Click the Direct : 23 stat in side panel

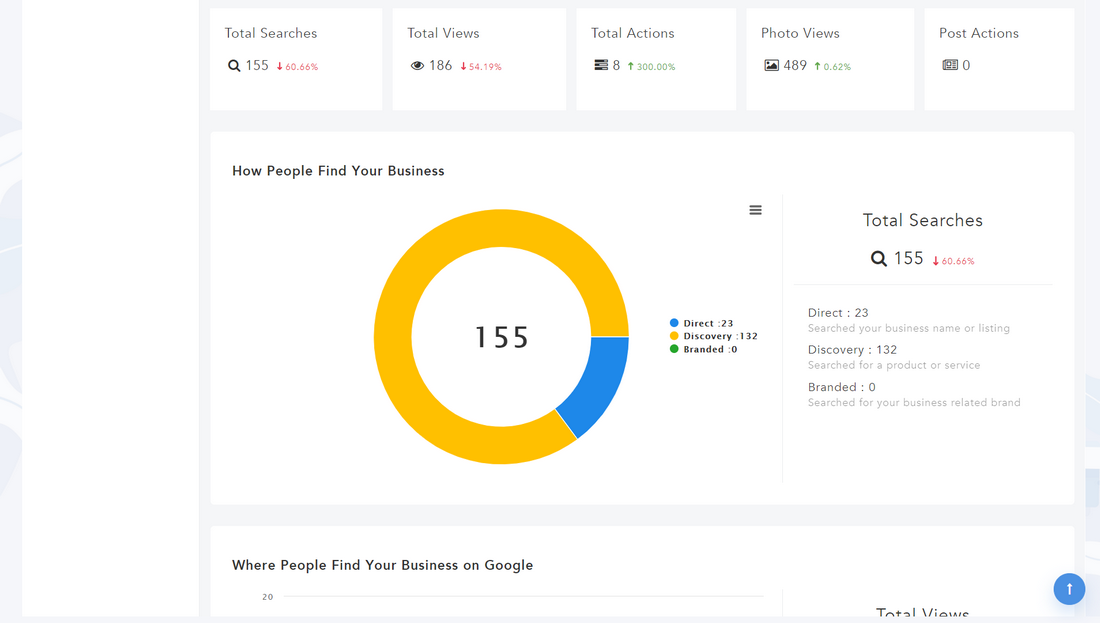[838, 313]
